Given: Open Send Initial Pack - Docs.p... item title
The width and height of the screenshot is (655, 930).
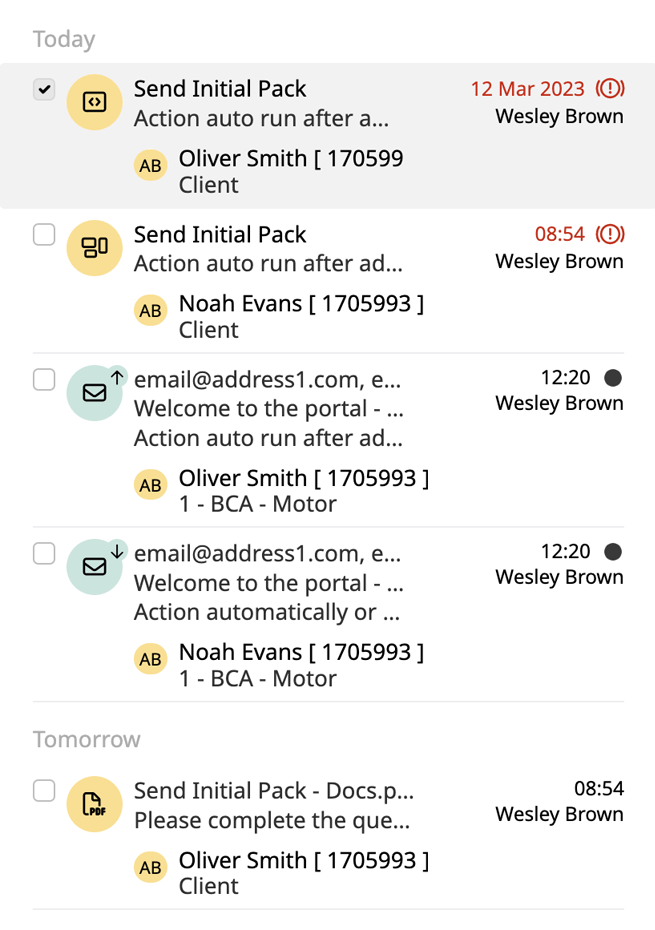Looking at the screenshot, I should coord(274,791).
